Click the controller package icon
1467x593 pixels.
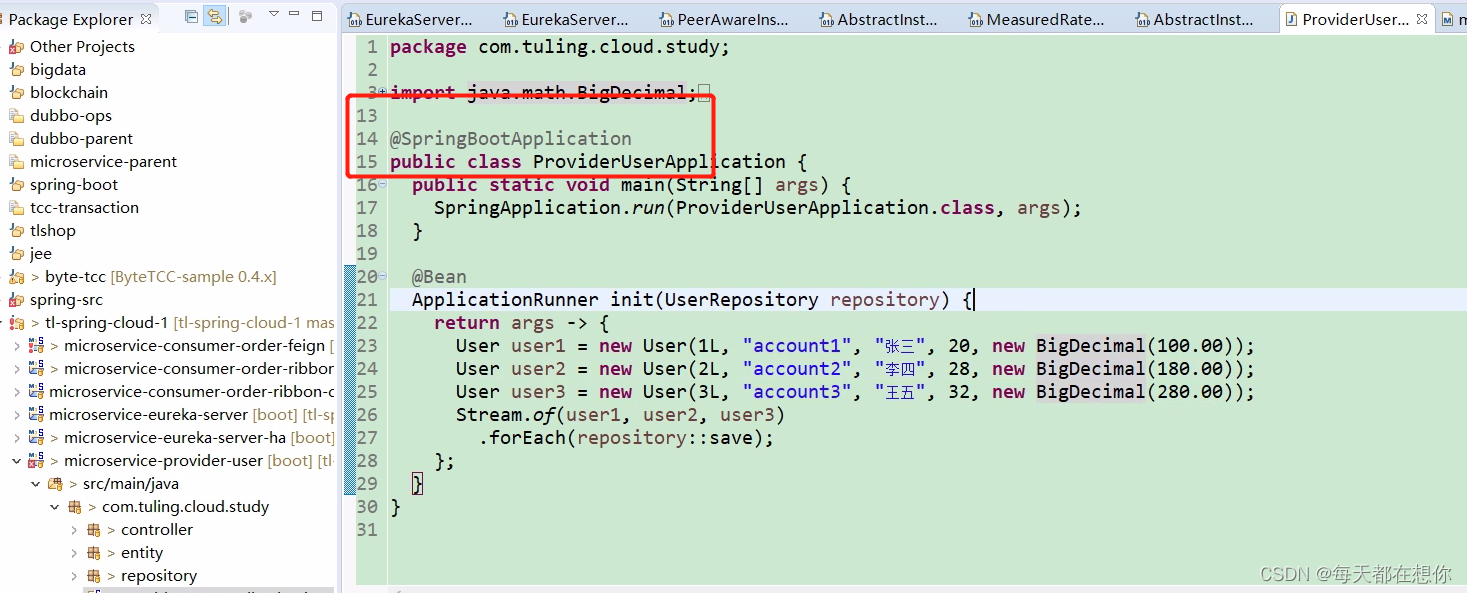coord(94,530)
